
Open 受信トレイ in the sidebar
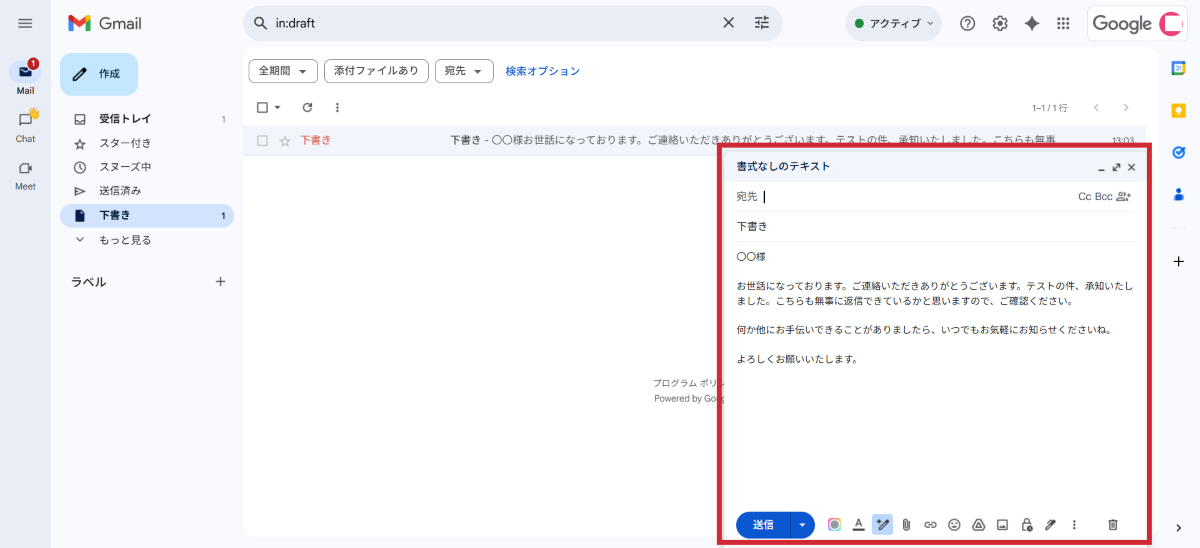click(x=125, y=119)
